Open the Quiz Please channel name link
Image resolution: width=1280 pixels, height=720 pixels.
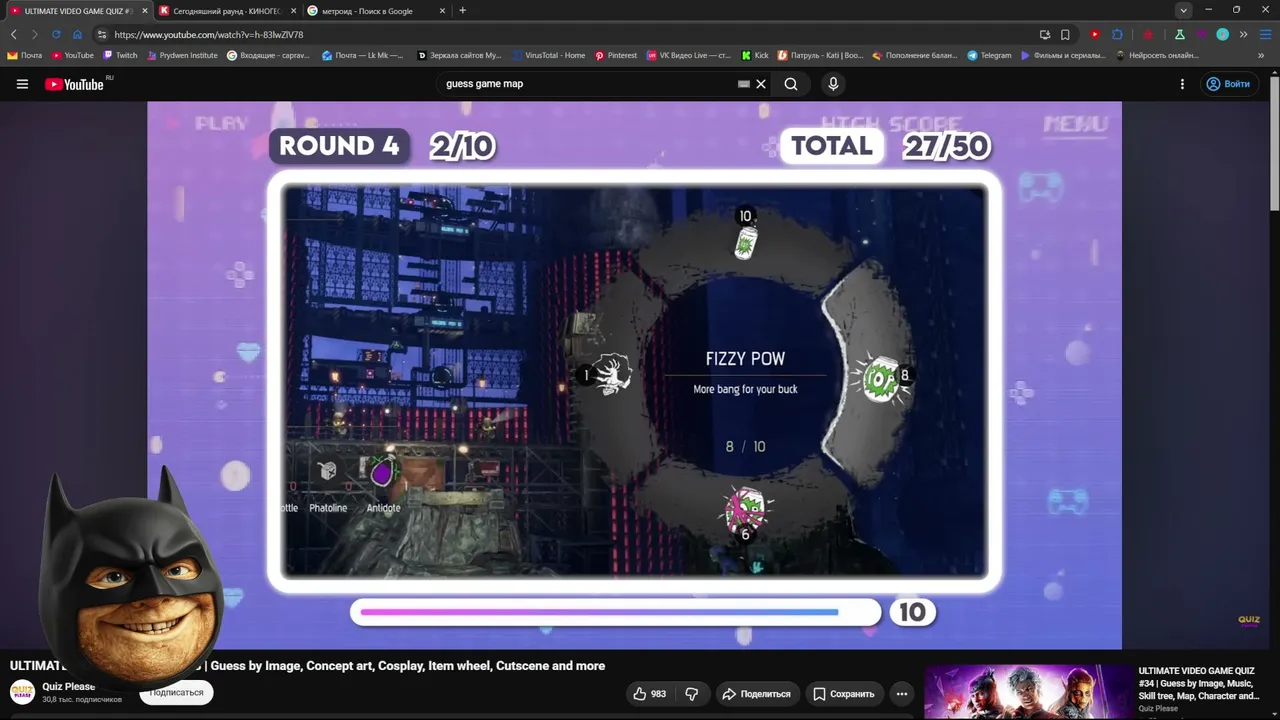point(68,686)
